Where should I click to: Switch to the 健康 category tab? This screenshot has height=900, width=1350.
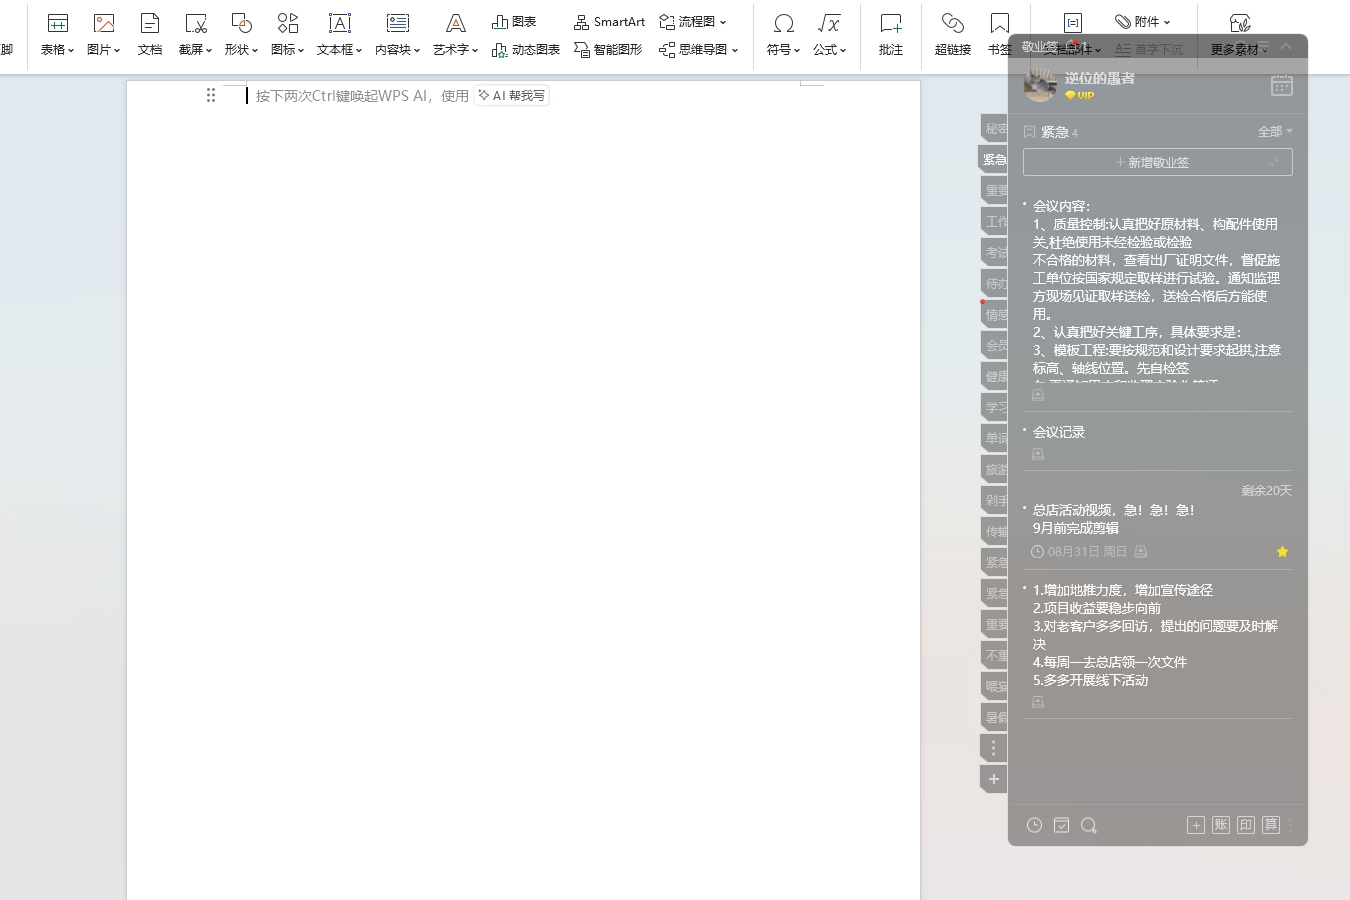pyautogui.click(x=994, y=376)
